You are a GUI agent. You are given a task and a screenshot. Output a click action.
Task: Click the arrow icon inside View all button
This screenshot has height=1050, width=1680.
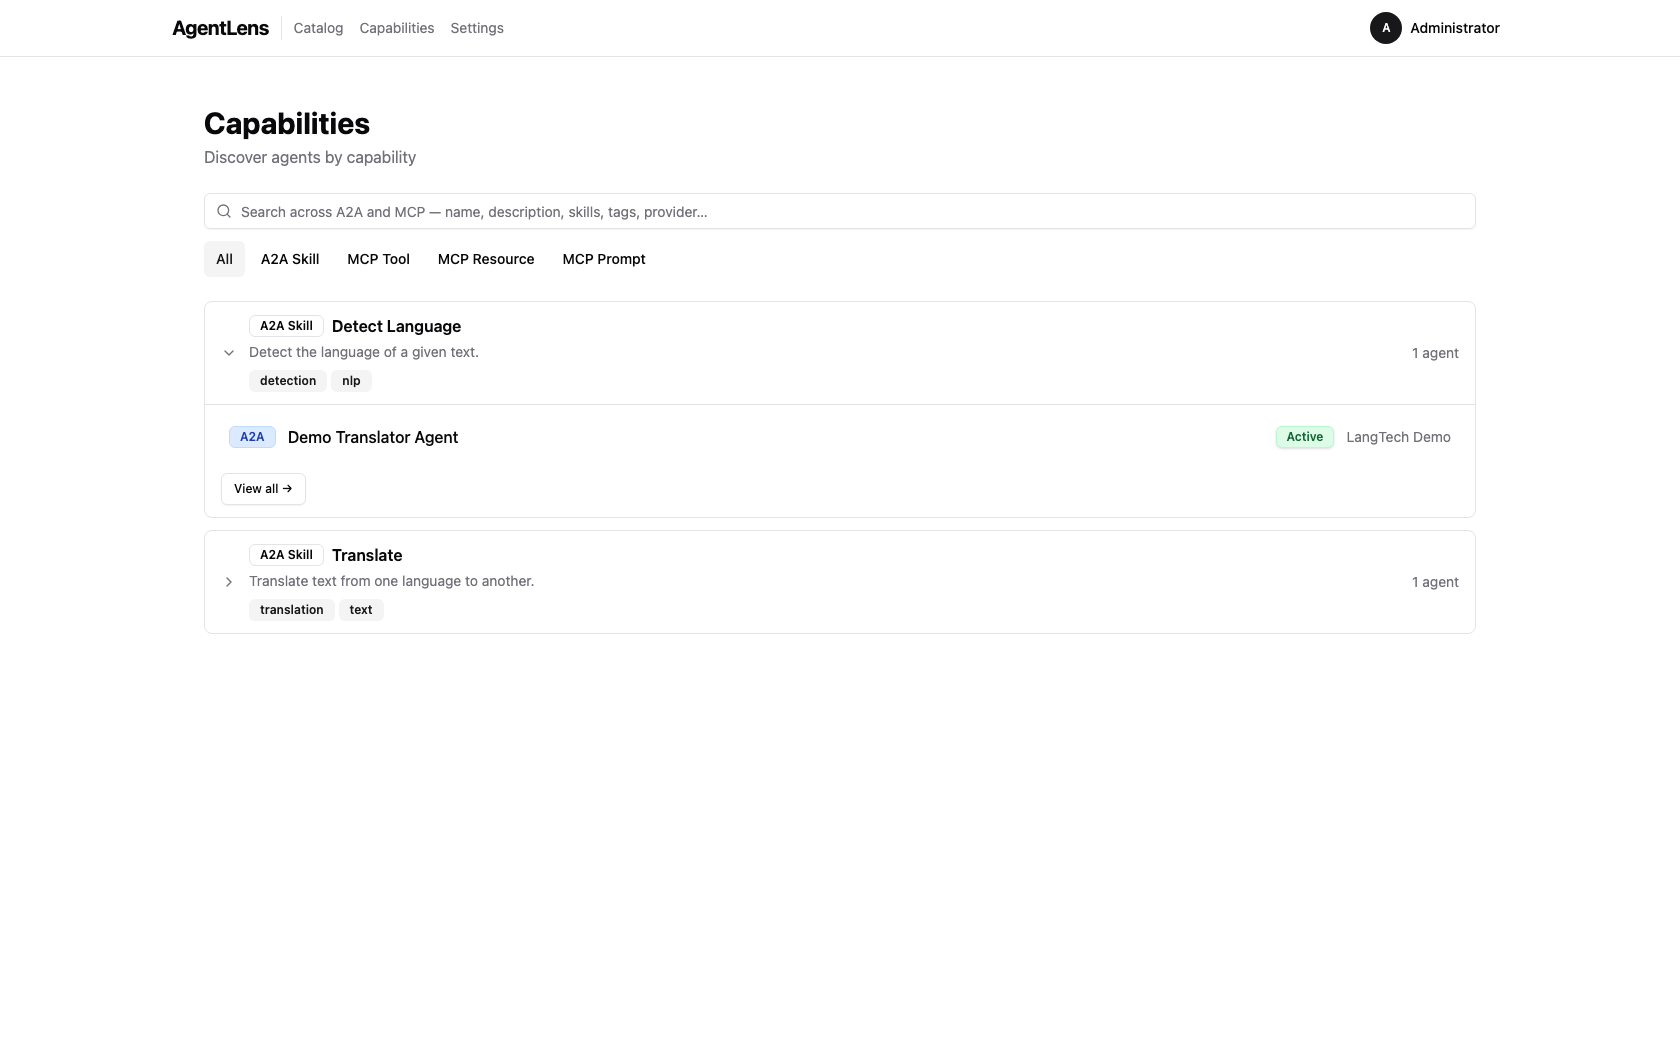[289, 489]
